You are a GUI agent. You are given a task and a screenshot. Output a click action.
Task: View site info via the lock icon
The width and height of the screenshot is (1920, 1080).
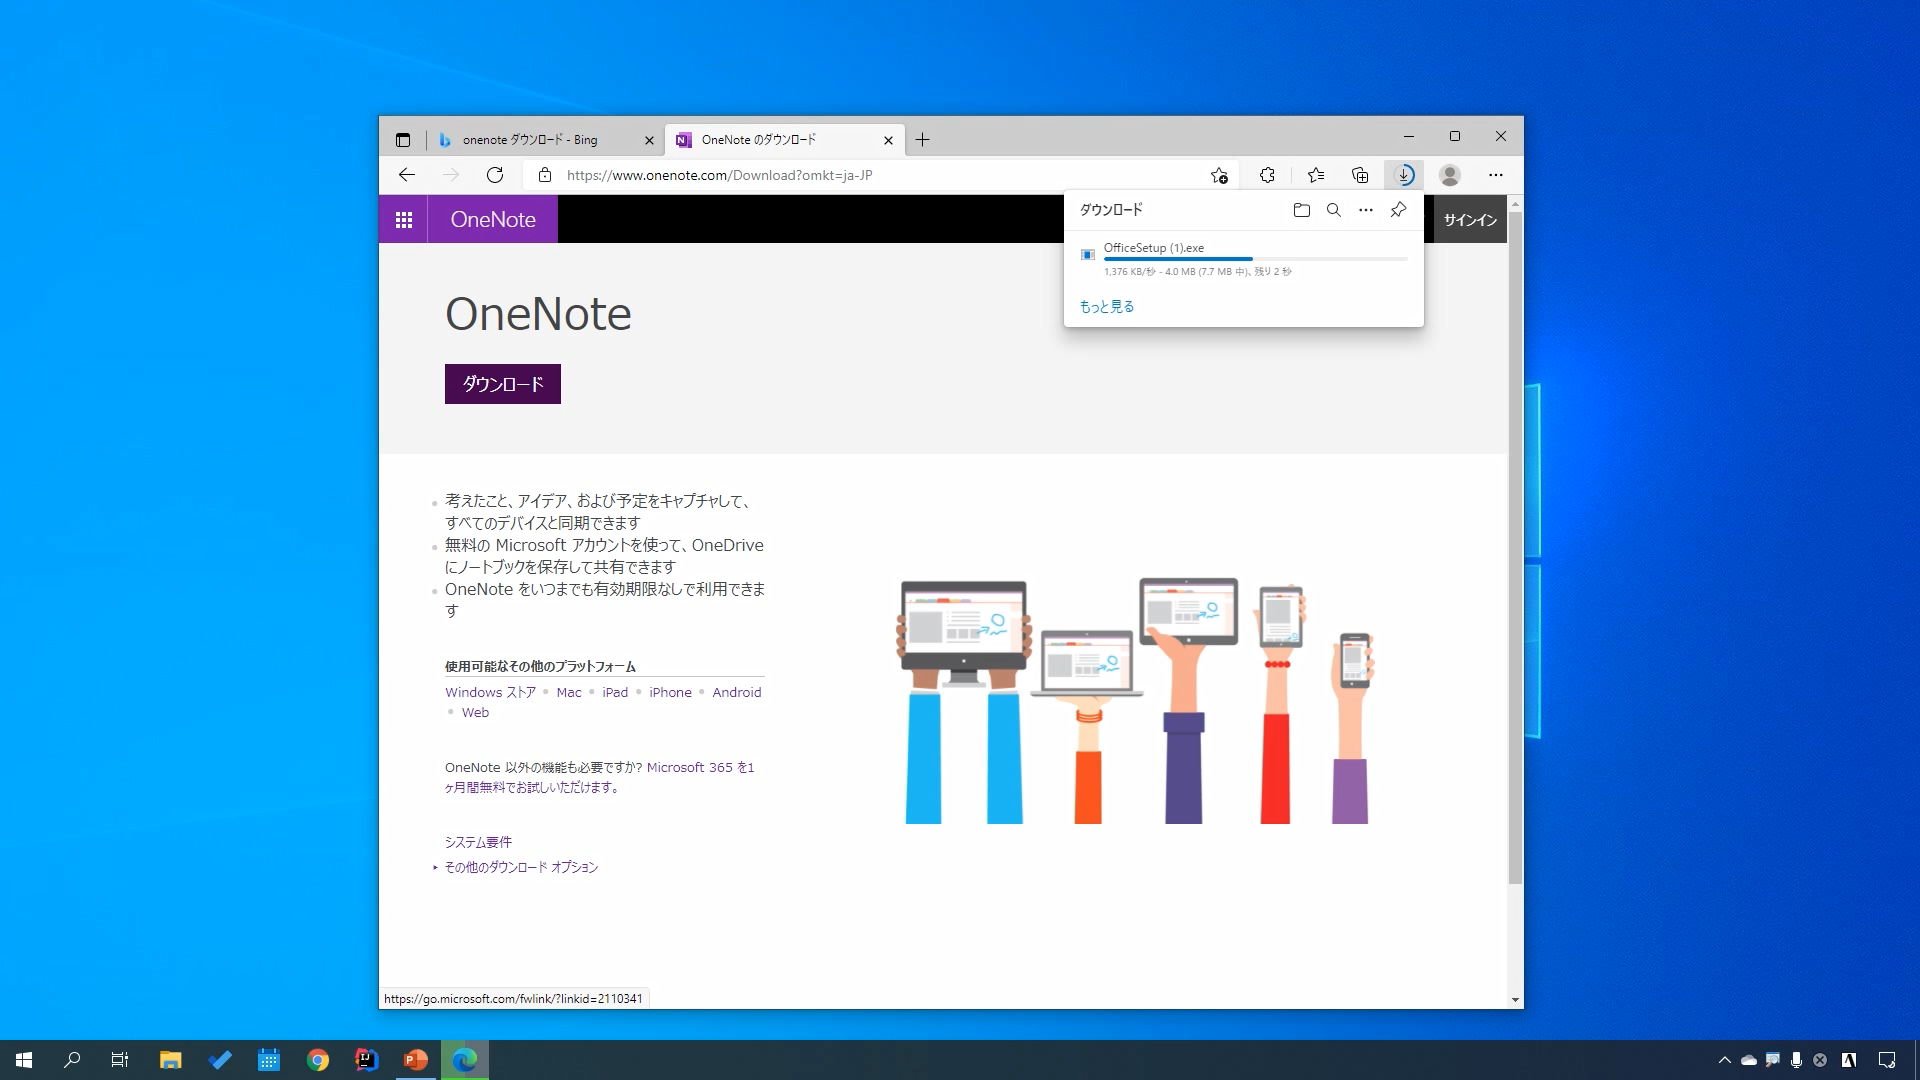545,175
